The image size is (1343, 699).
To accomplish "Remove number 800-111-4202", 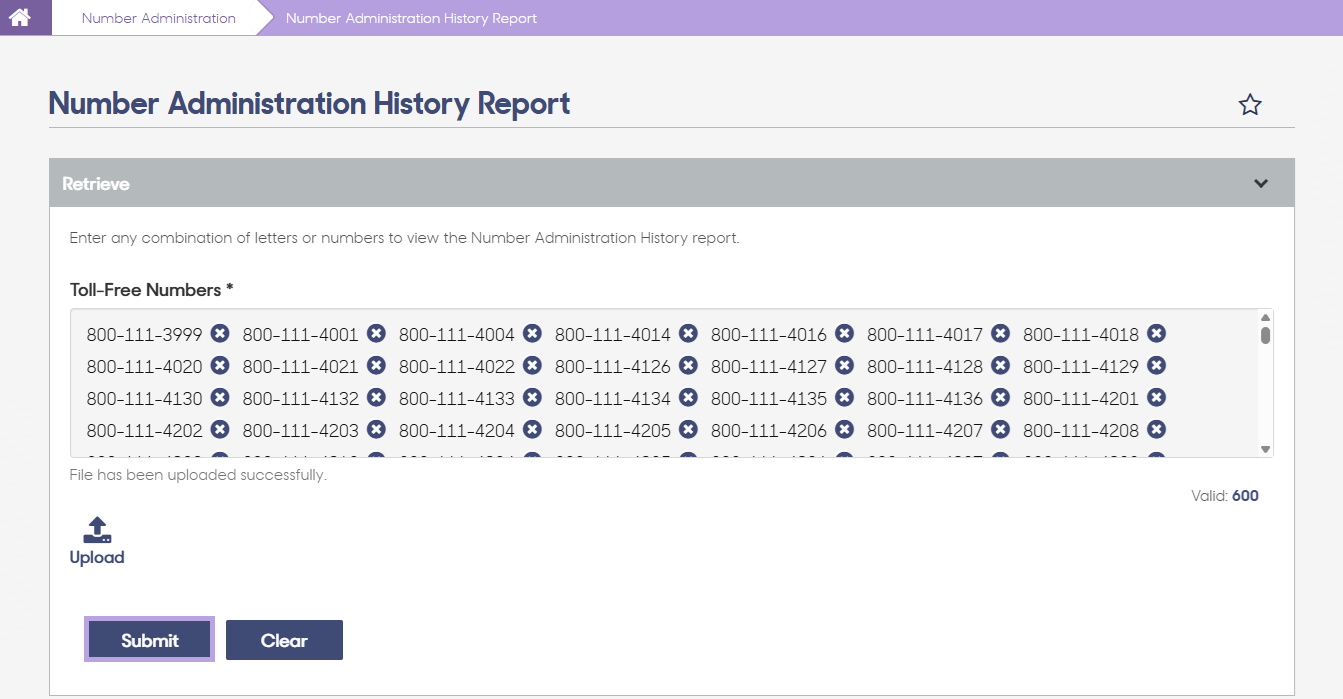I will coord(220,430).
